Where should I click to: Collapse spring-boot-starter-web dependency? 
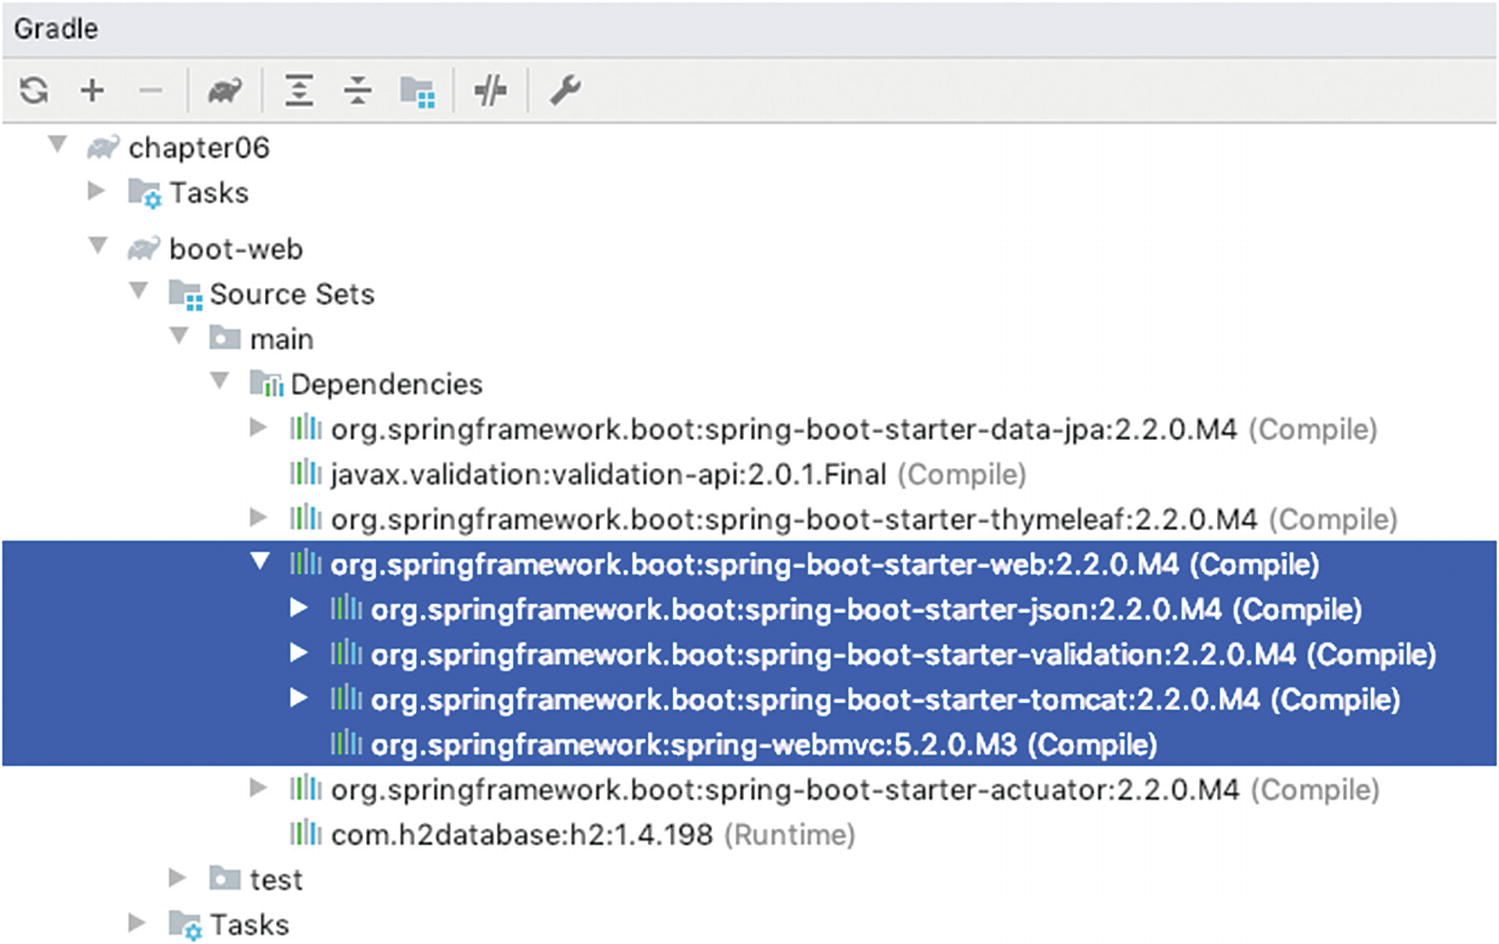[x=260, y=562]
